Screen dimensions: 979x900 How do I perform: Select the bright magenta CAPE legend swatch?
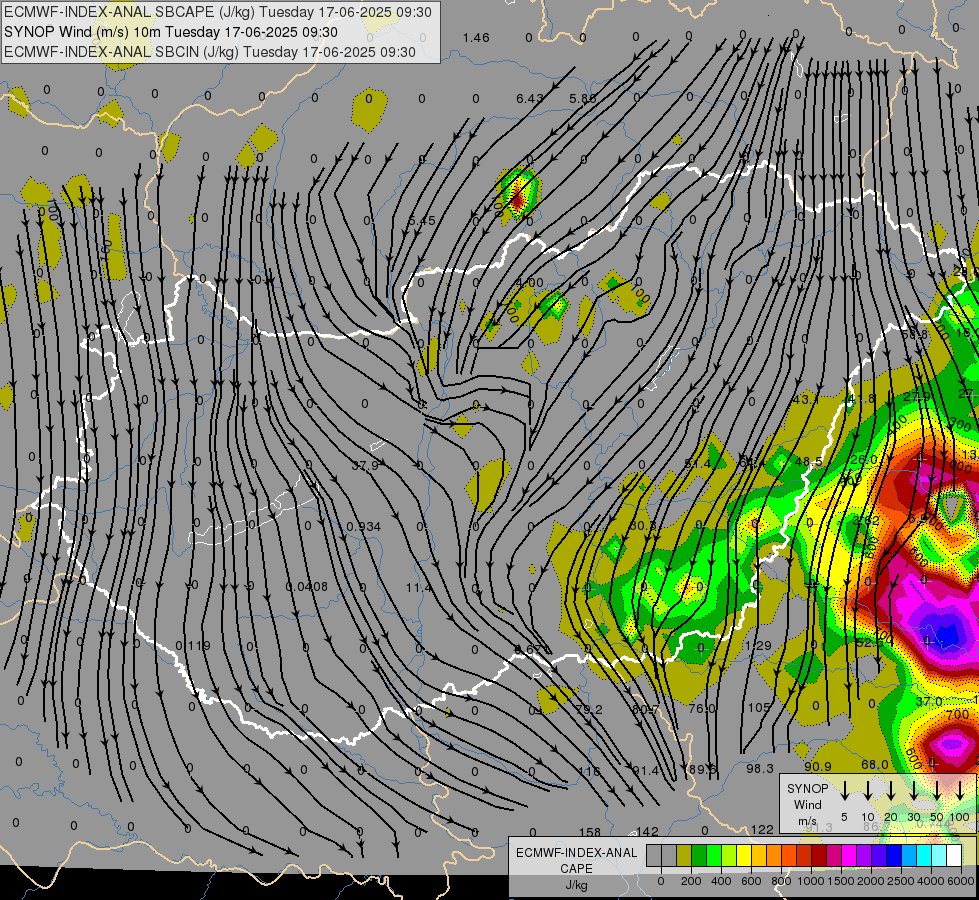[x=849, y=855]
